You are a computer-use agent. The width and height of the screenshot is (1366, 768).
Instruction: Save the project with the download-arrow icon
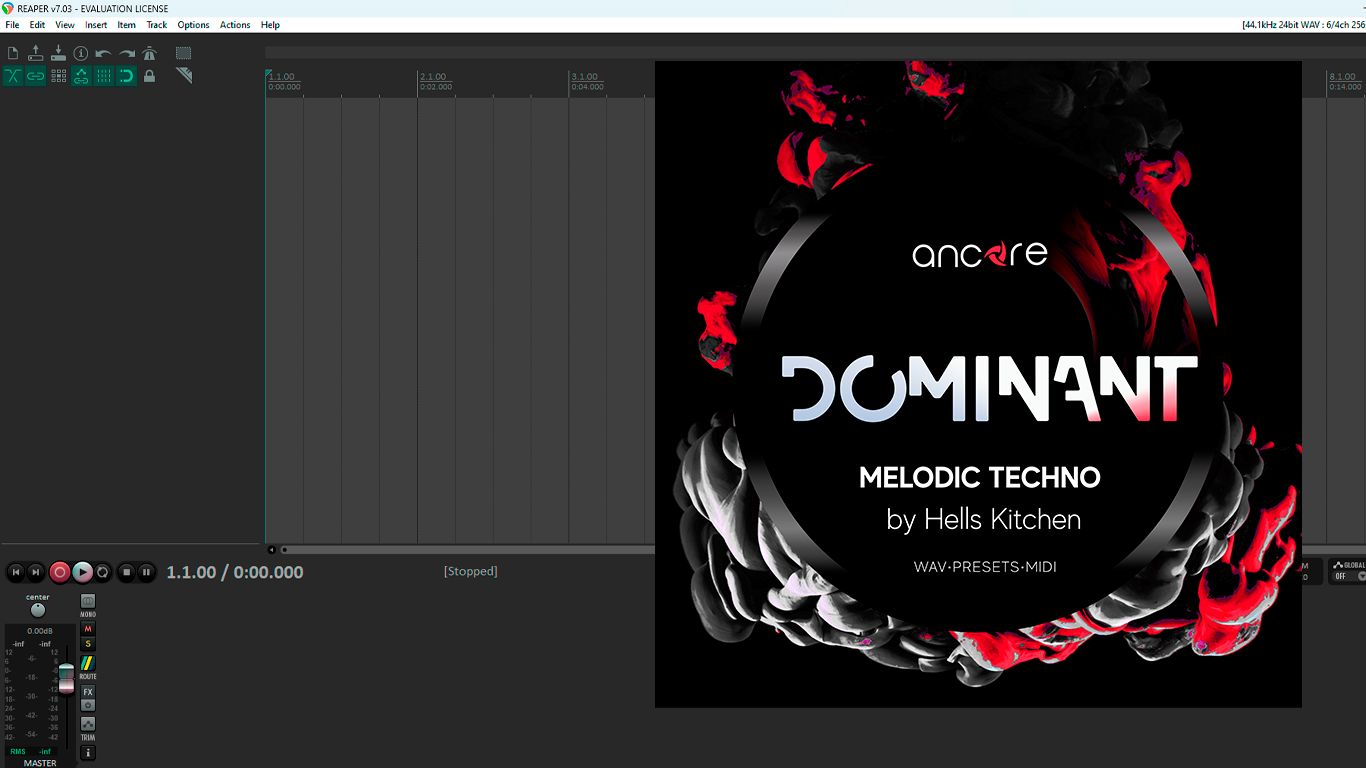58,53
